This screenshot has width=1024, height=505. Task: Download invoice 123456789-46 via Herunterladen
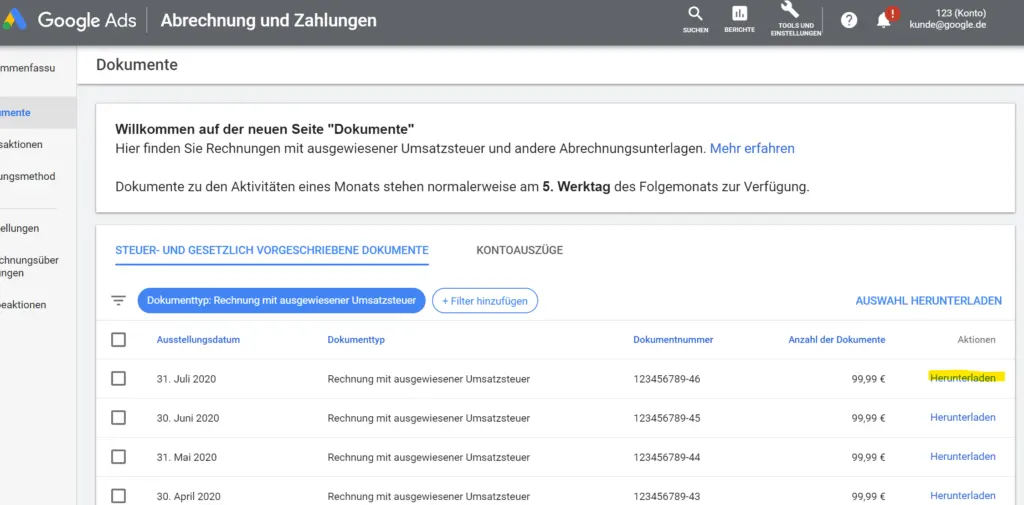point(963,378)
